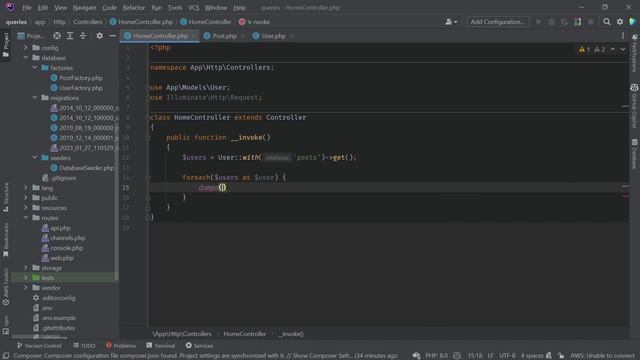This screenshot has height=360, width=640.
Task: Open the Services tool window
Action: (x=199, y=346)
